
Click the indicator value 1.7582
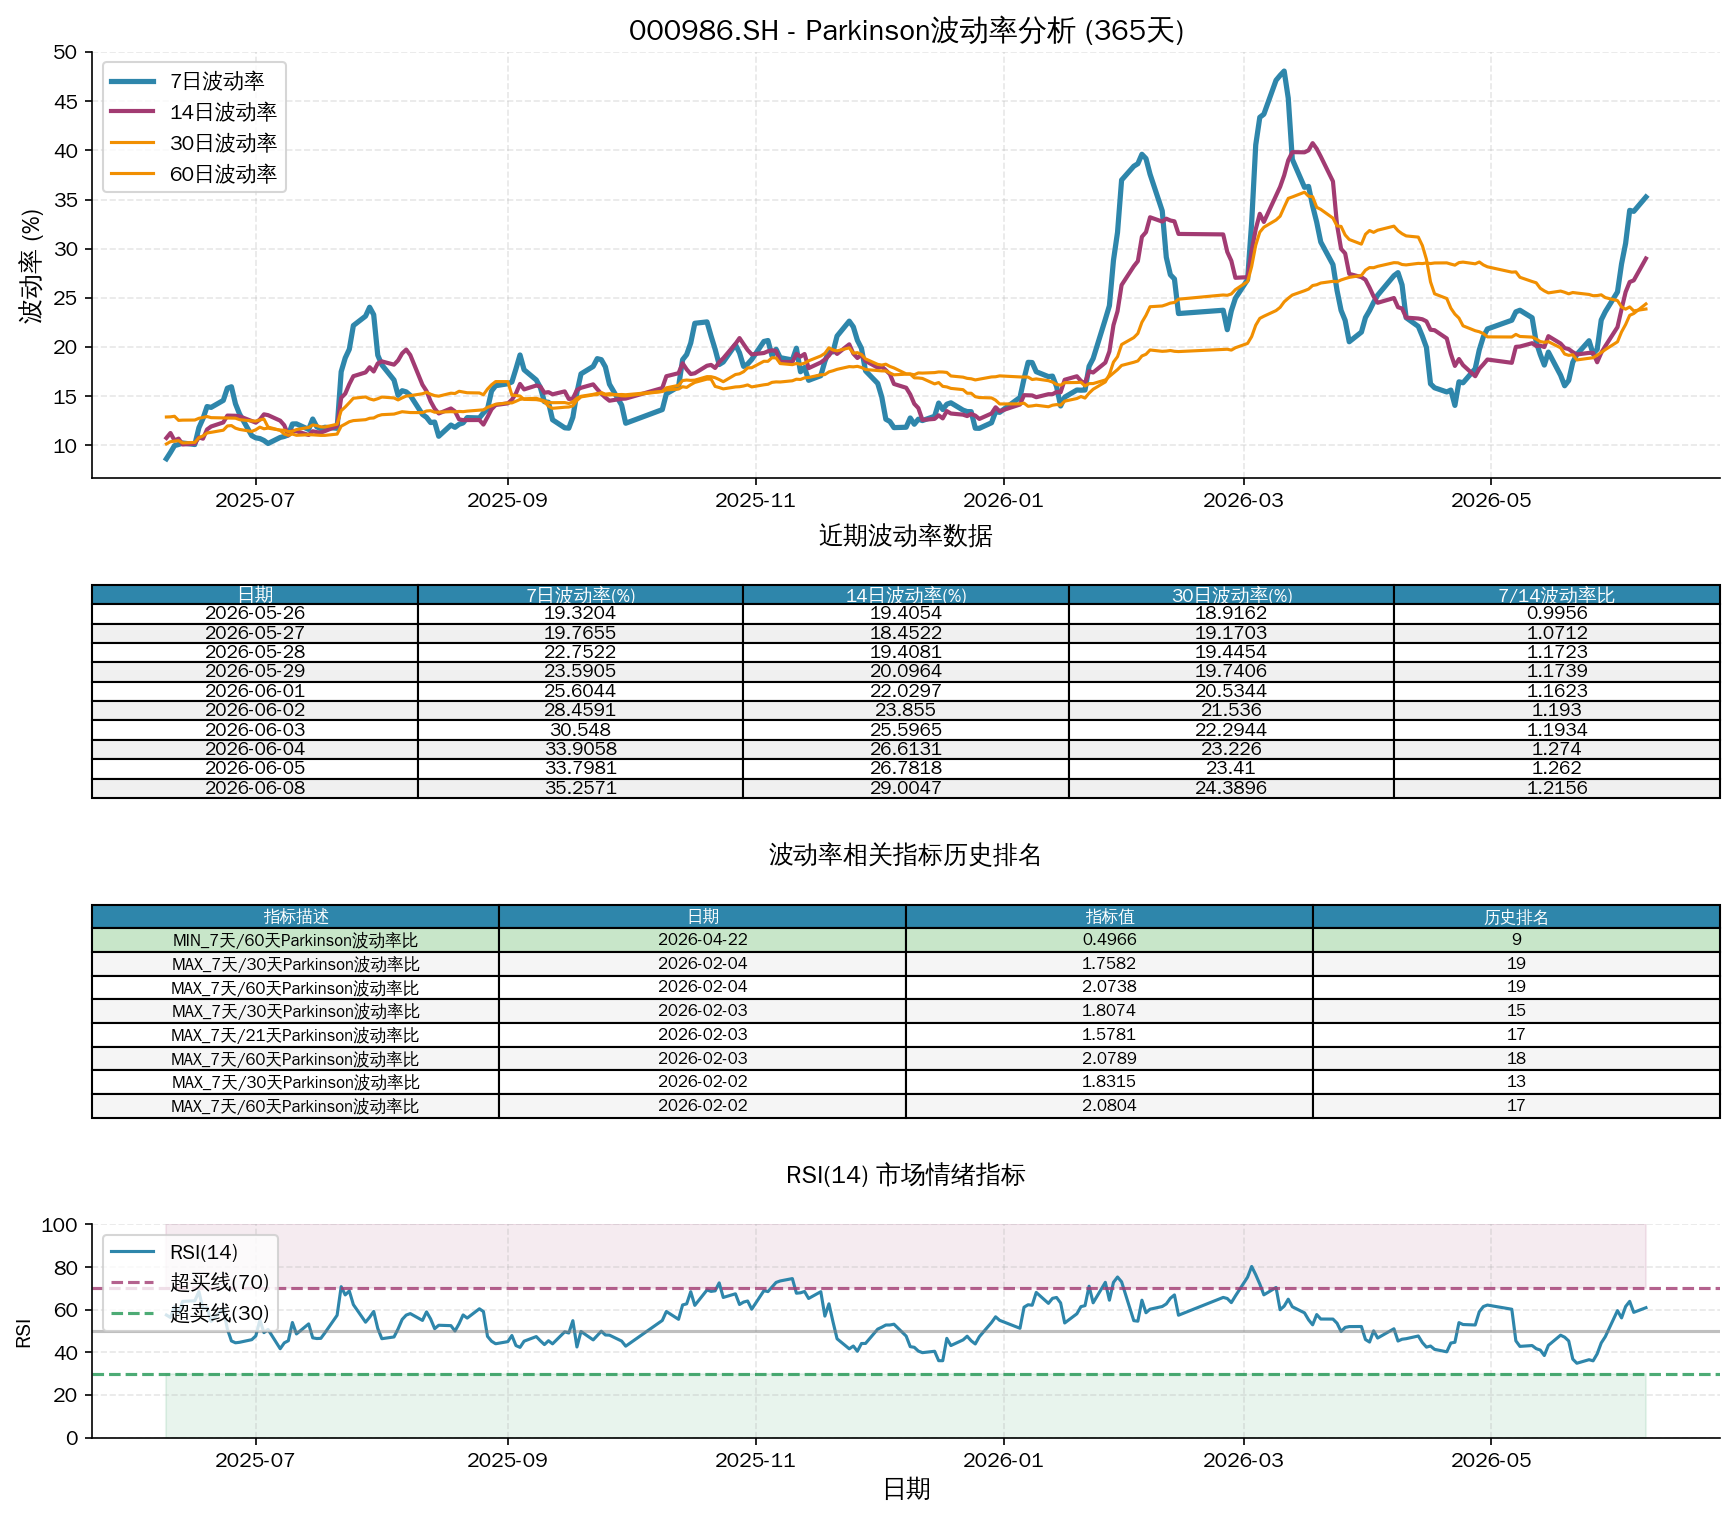click(1109, 964)
